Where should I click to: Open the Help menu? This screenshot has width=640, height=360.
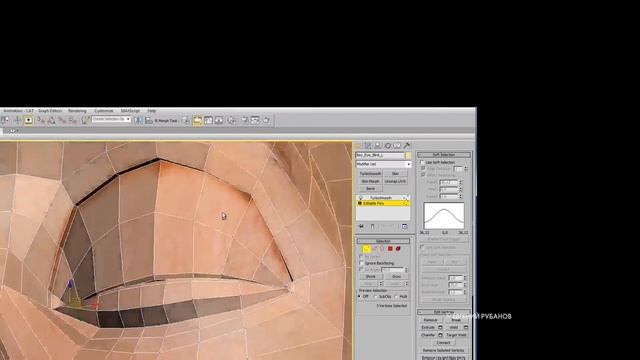click(x=151, y=111)
